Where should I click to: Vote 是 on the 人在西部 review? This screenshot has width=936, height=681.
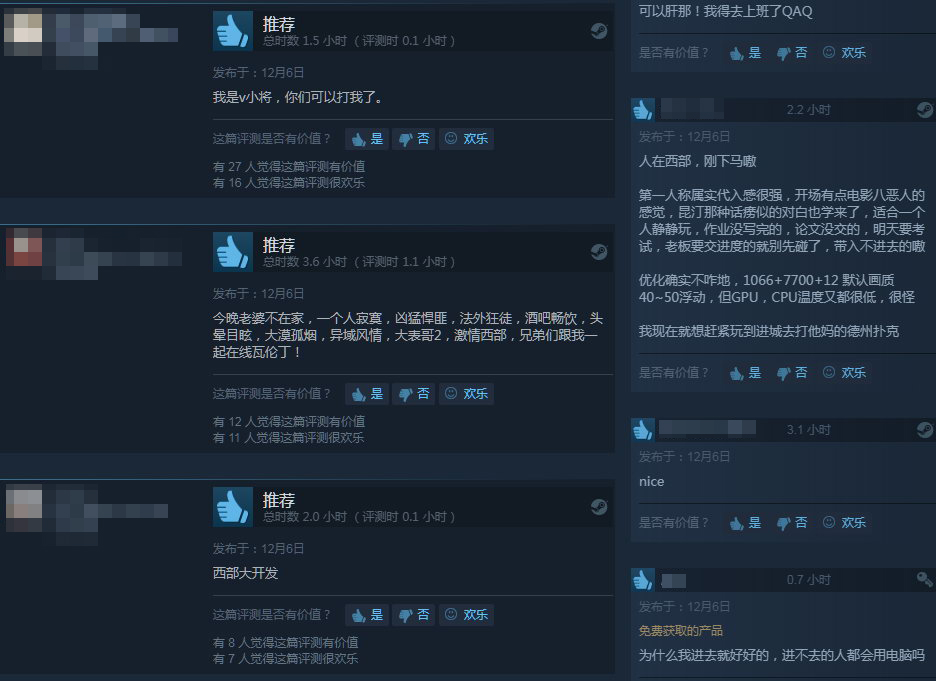coord(745,373)
